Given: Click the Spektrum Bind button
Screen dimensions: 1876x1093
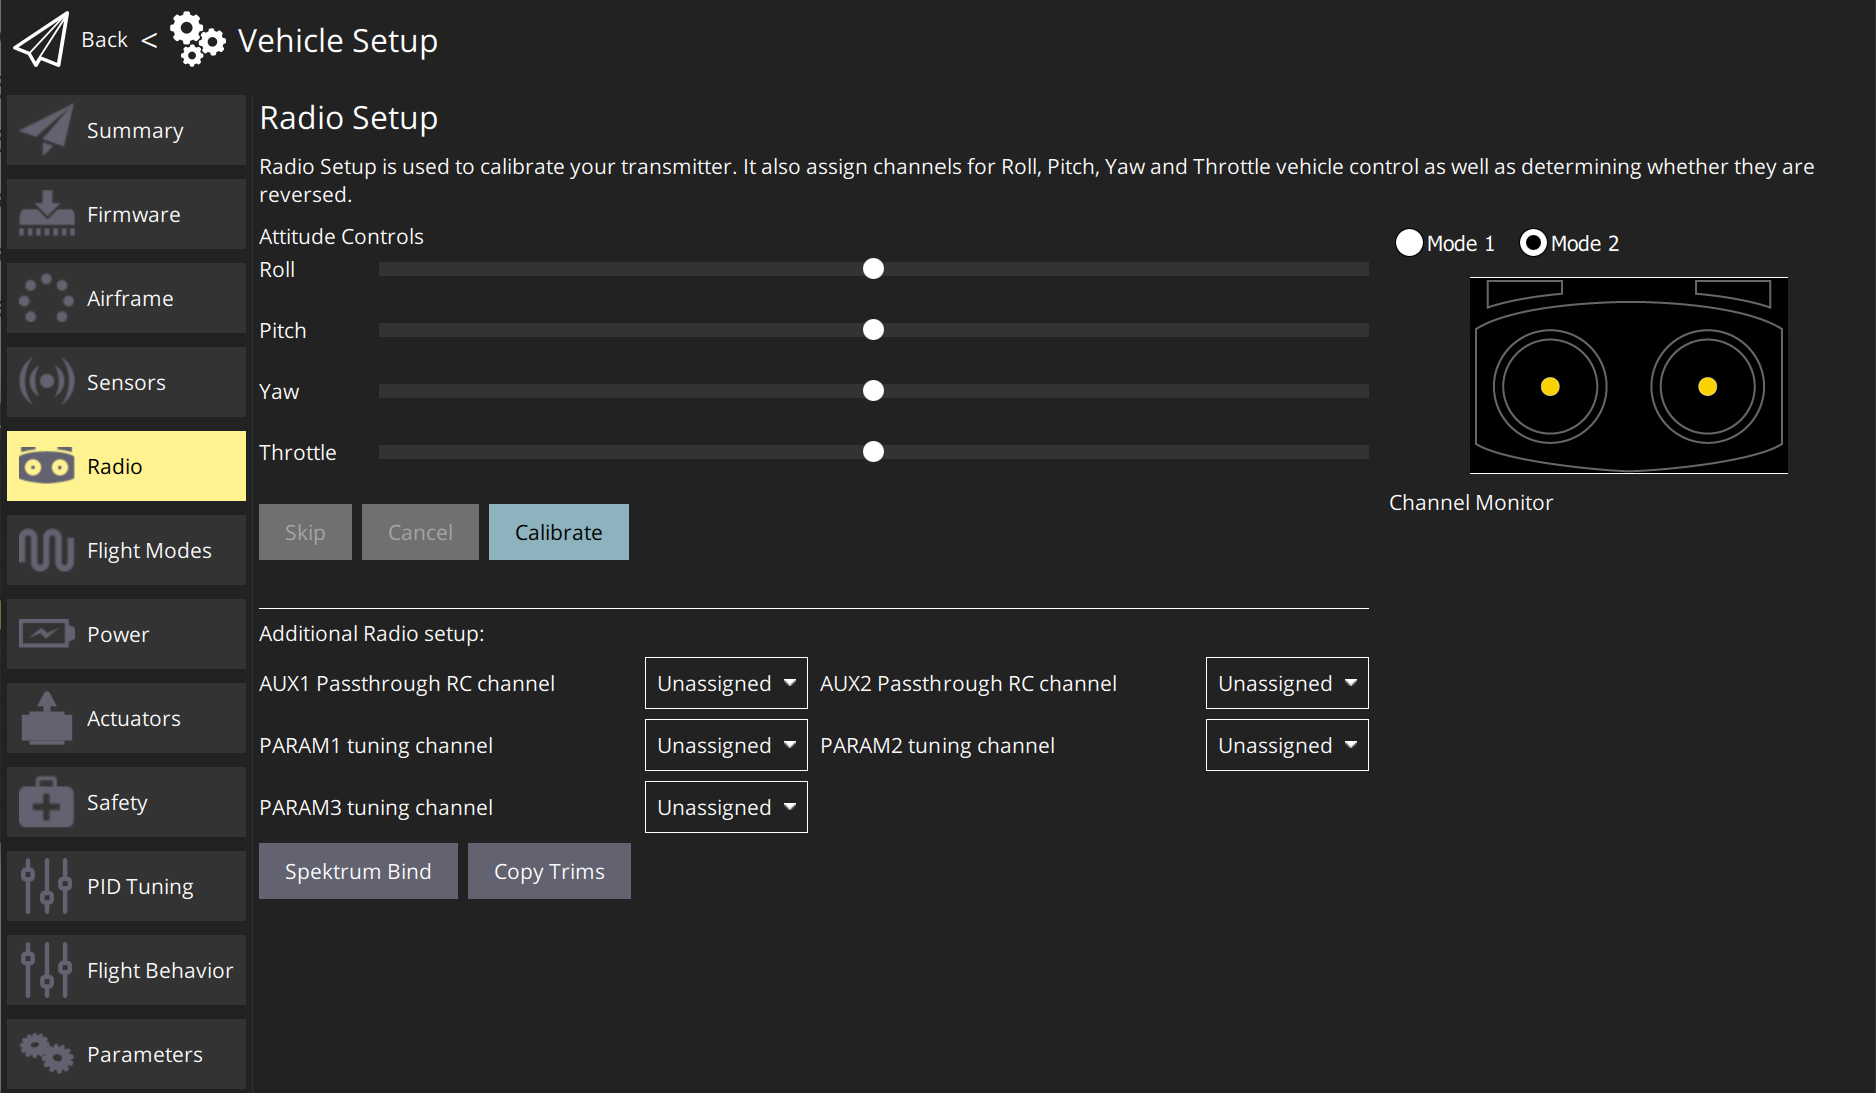Looking at the screenshot, I should 358,871.
